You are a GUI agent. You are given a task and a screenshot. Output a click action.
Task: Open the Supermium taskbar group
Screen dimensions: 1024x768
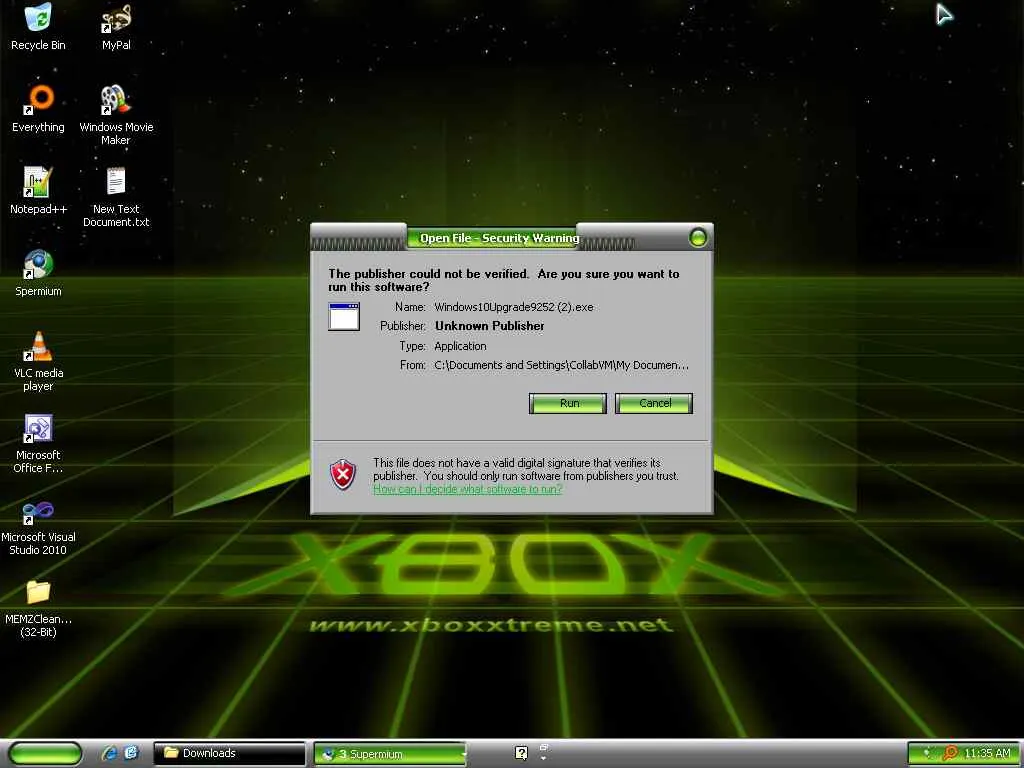click(x=391, y=754)
